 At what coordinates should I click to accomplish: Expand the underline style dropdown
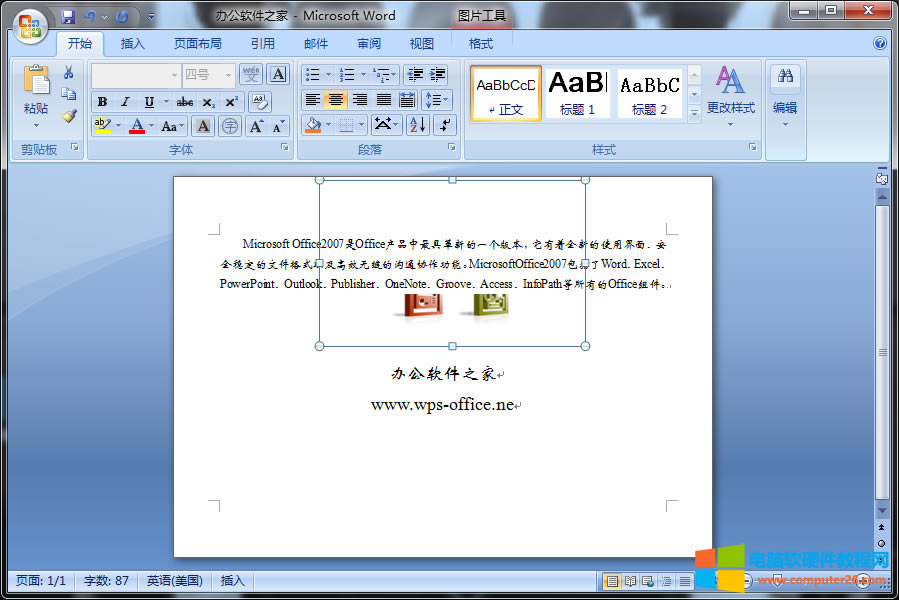point(166,102)
